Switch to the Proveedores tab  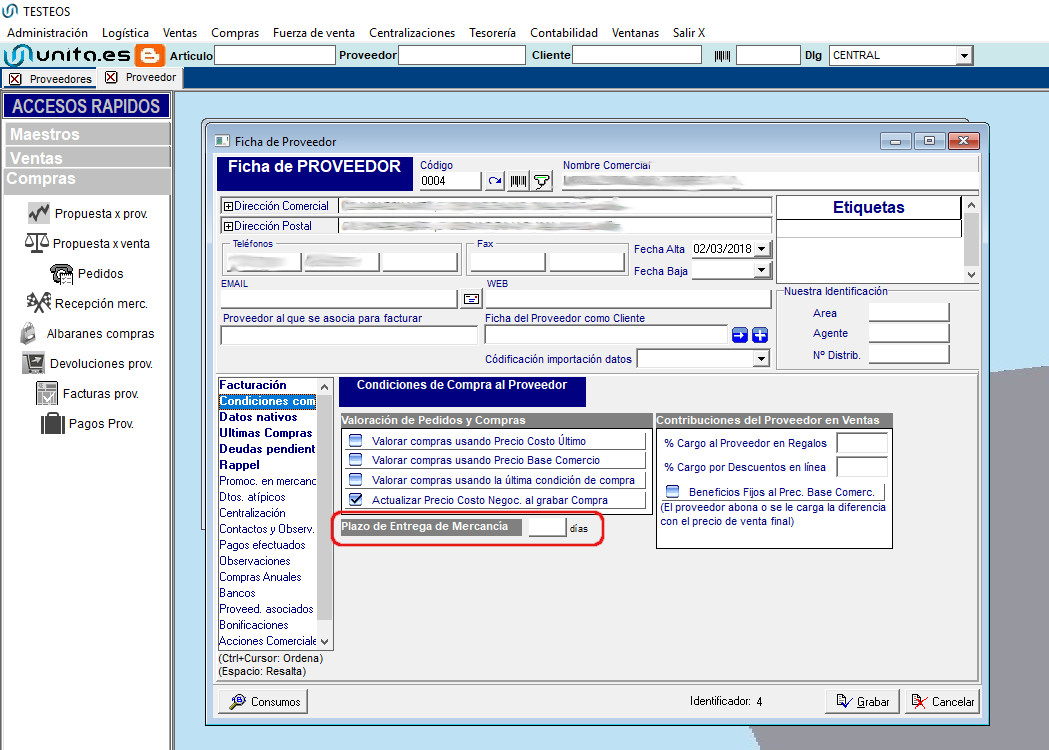point(60,79)
